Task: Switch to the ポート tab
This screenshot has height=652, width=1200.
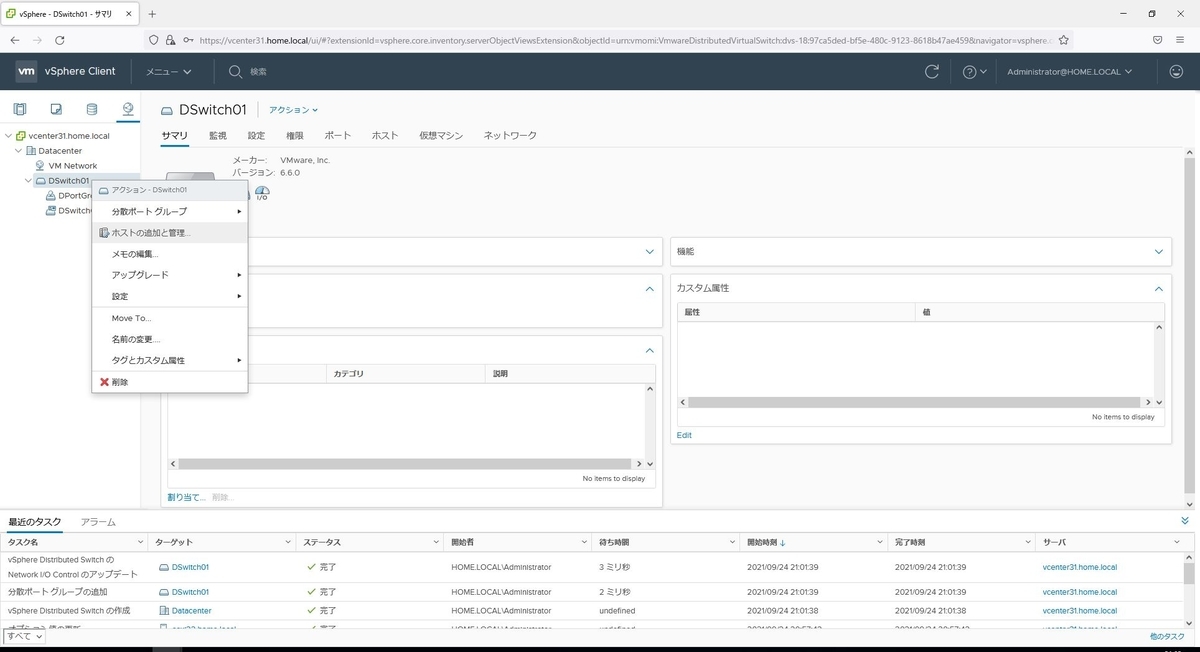Action: tap(338, 135)
